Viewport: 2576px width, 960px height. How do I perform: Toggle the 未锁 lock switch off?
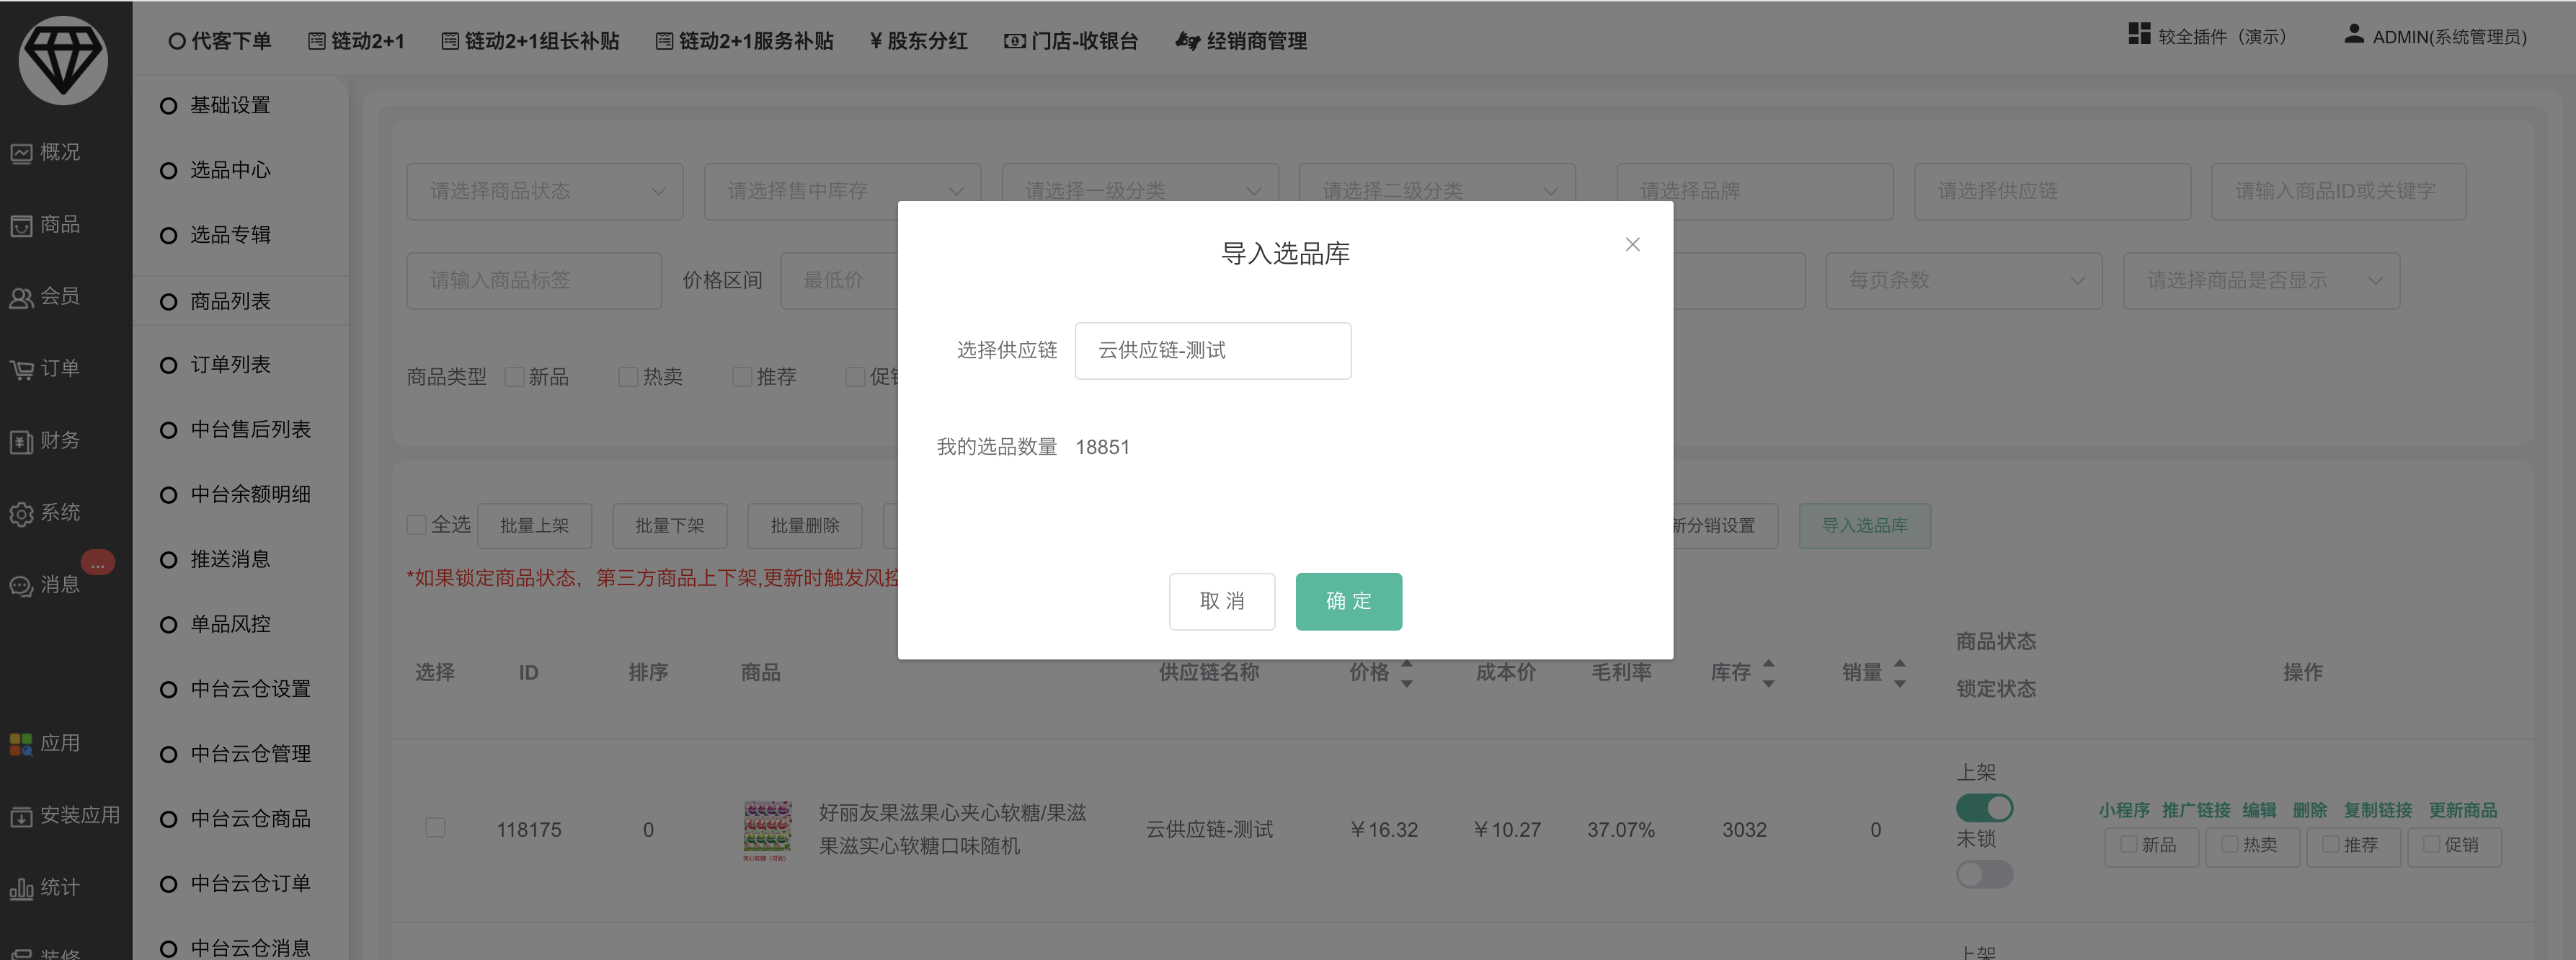click(x=1984, y=874)
